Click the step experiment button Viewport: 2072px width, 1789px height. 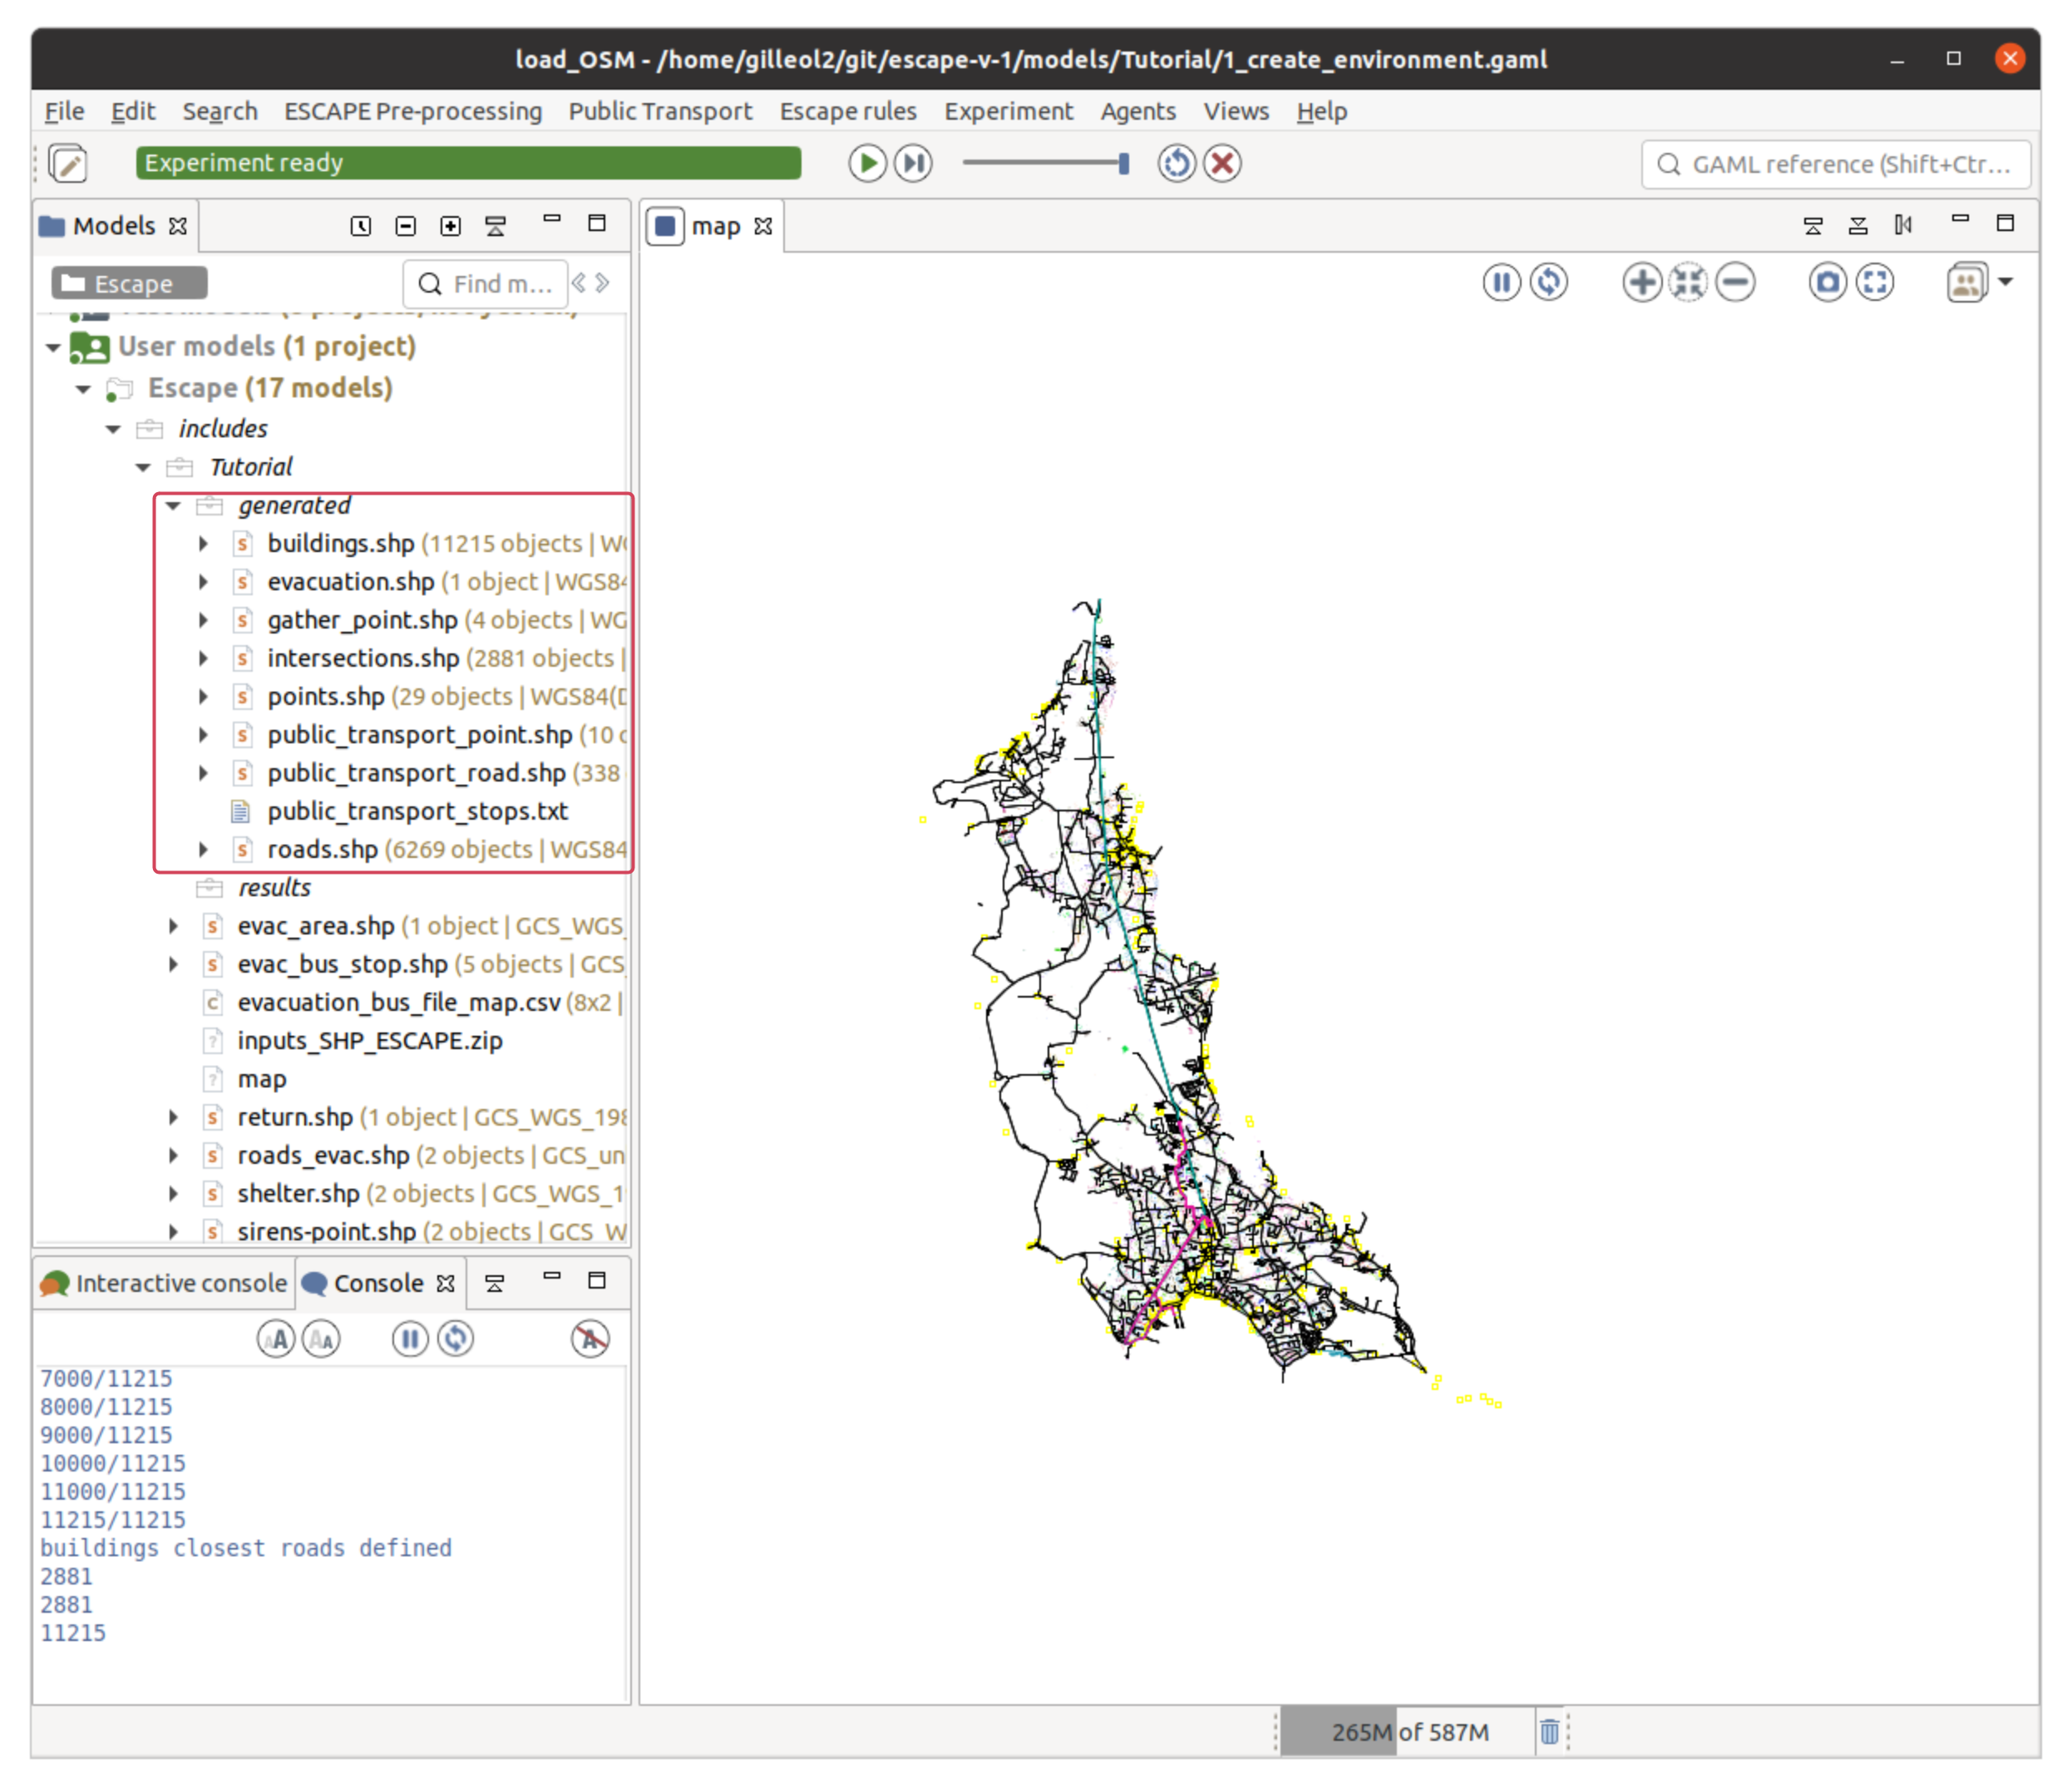point(913,163)
